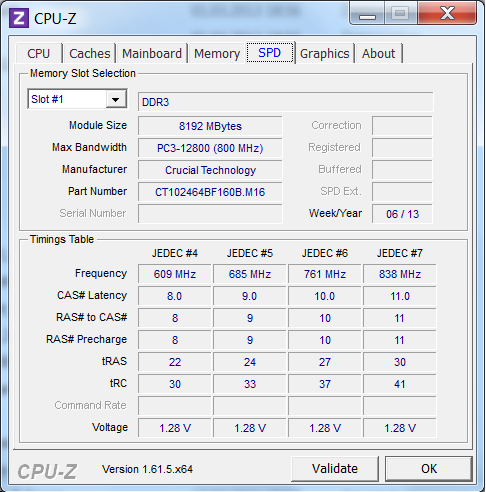This screenshot has height=492, width=486.
Task: Click the DDR3 memory type field
Action: (x=286, y=102)
